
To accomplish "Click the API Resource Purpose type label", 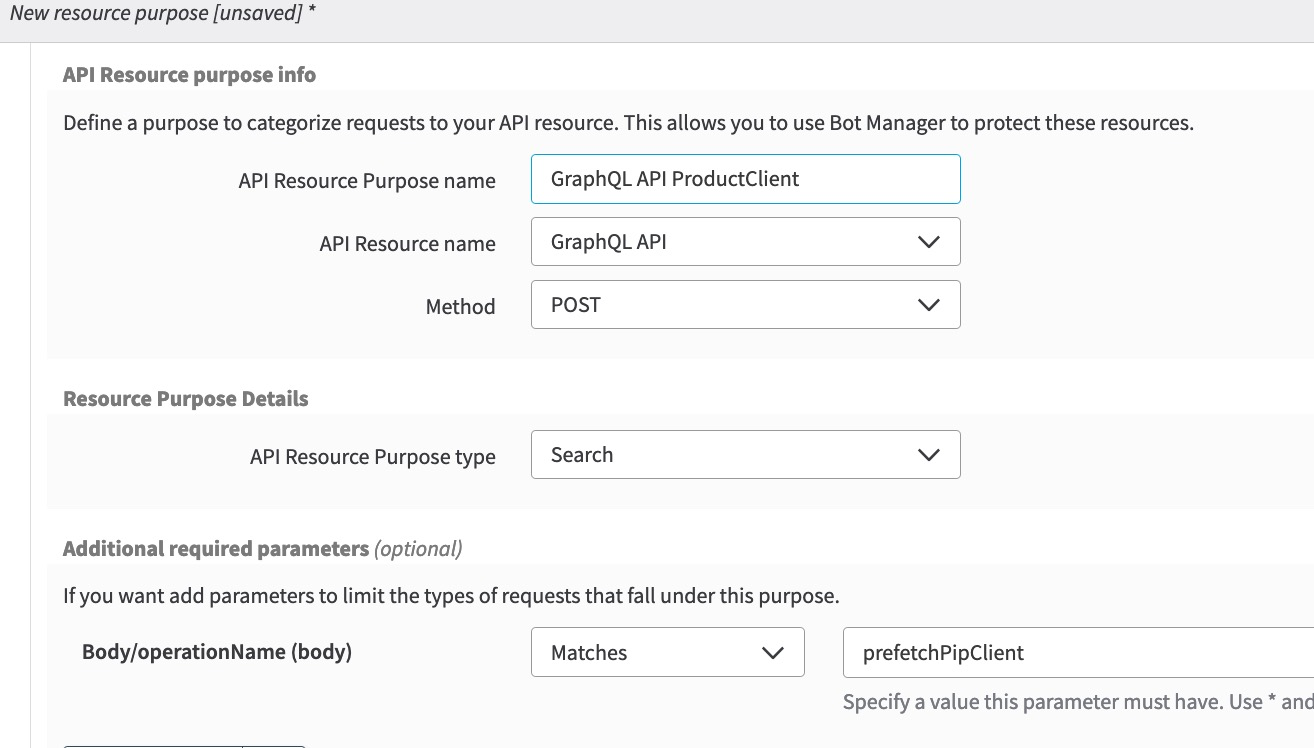I will [372, 457].
